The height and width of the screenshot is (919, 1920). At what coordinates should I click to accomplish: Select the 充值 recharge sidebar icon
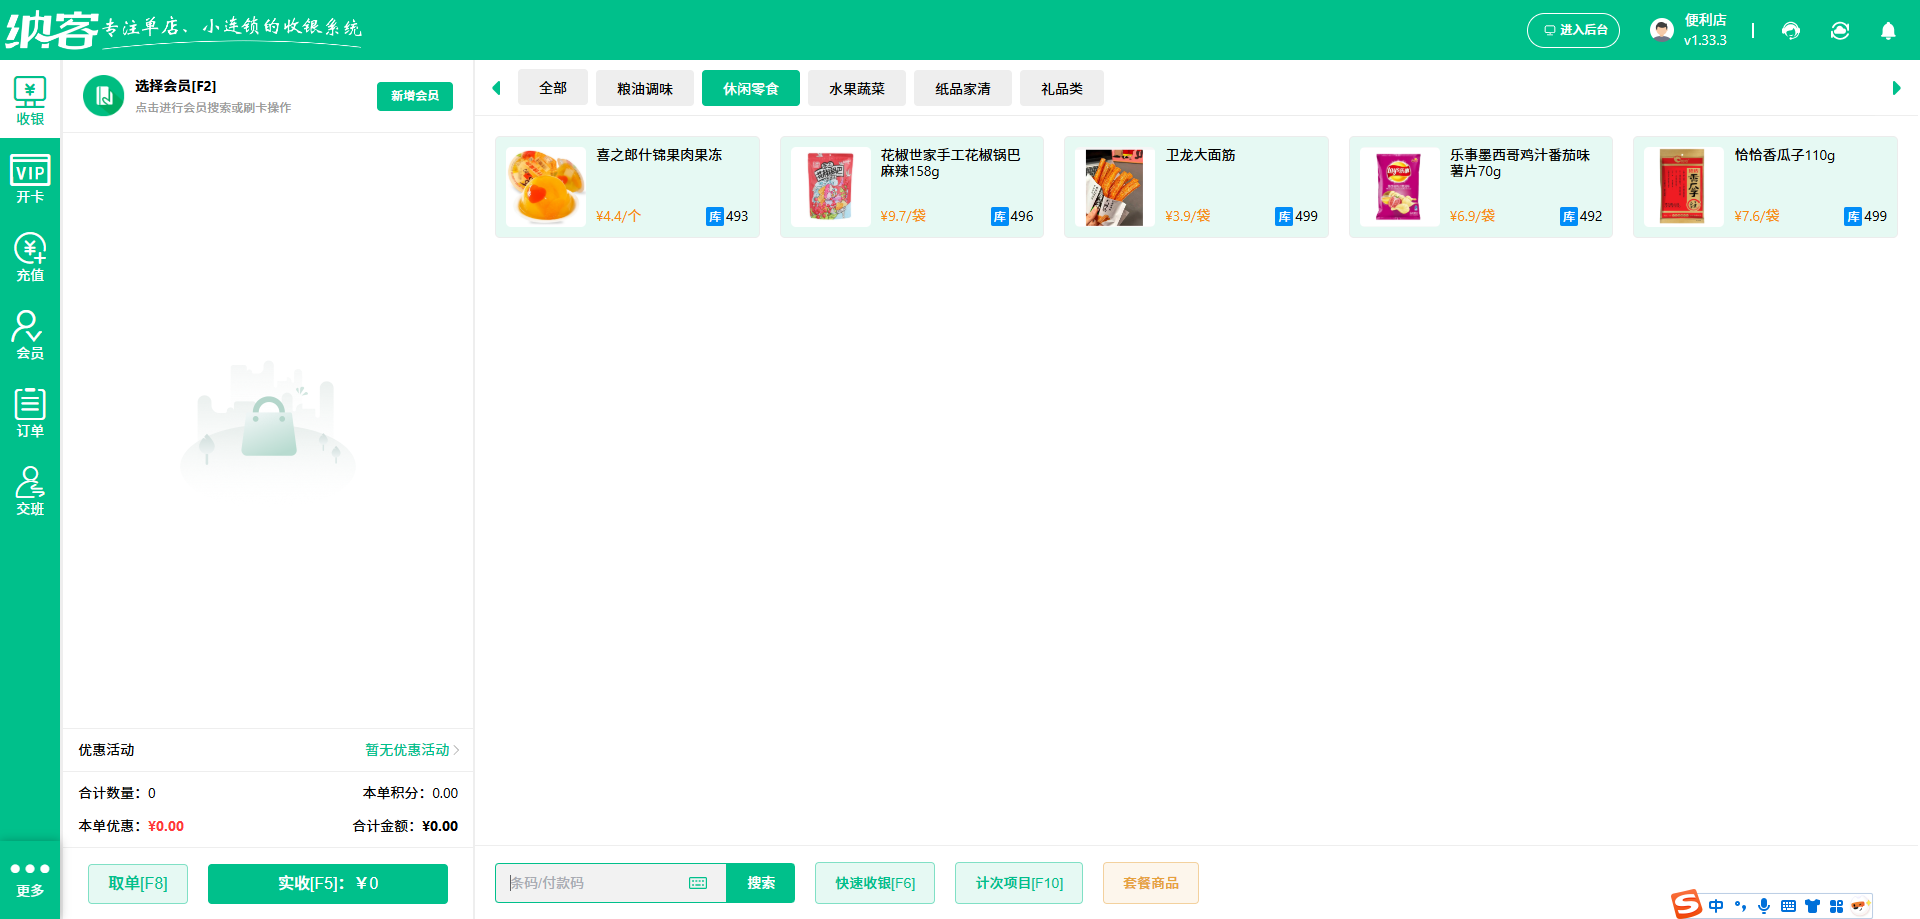tap(30, 257)
